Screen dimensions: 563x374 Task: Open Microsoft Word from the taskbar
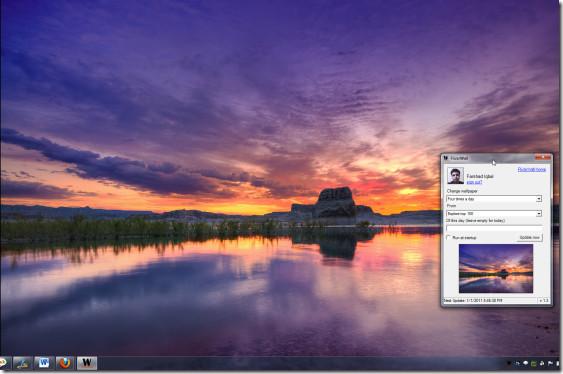click(44, 363)
